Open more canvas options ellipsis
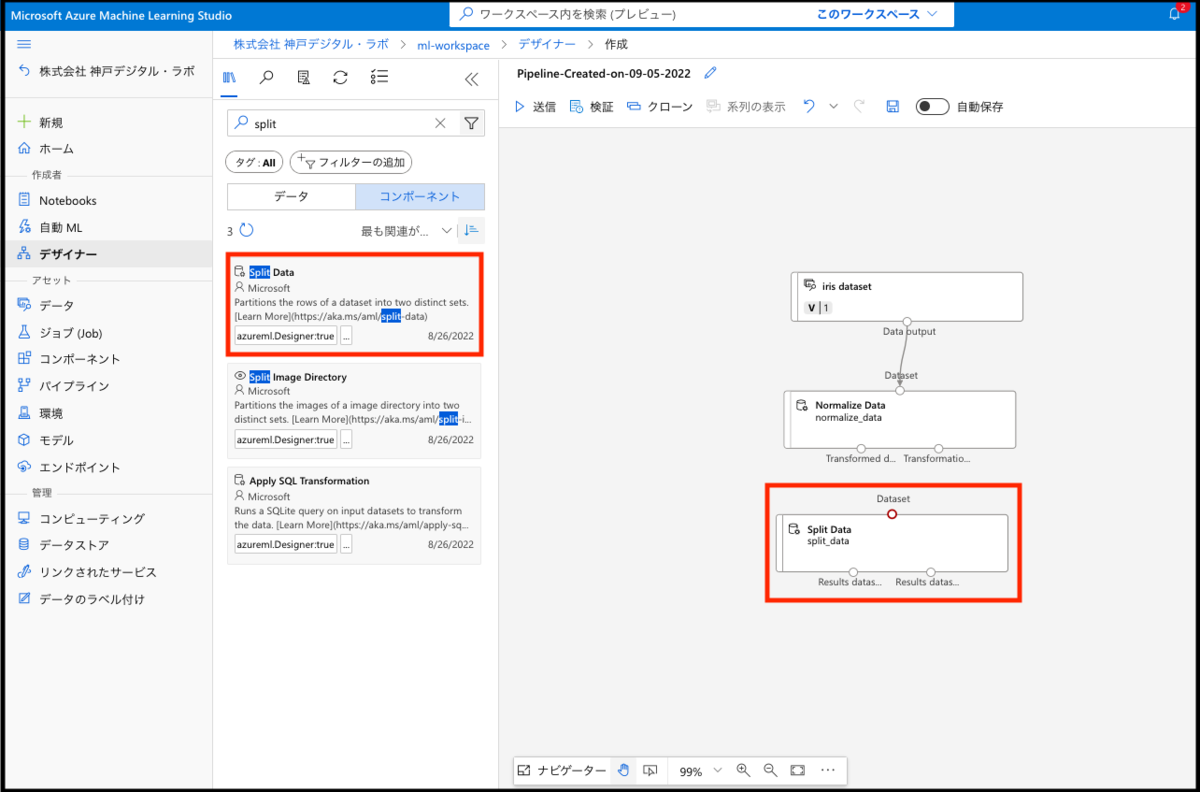This screenshot has width=1200, height=792. coord(827,770)
